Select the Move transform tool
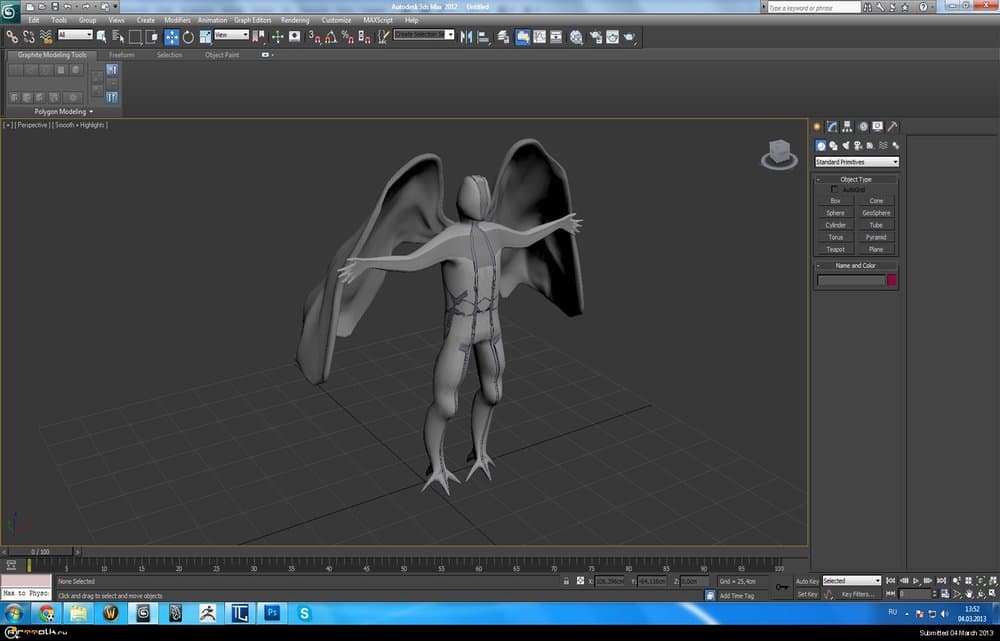 coord(171,37)
